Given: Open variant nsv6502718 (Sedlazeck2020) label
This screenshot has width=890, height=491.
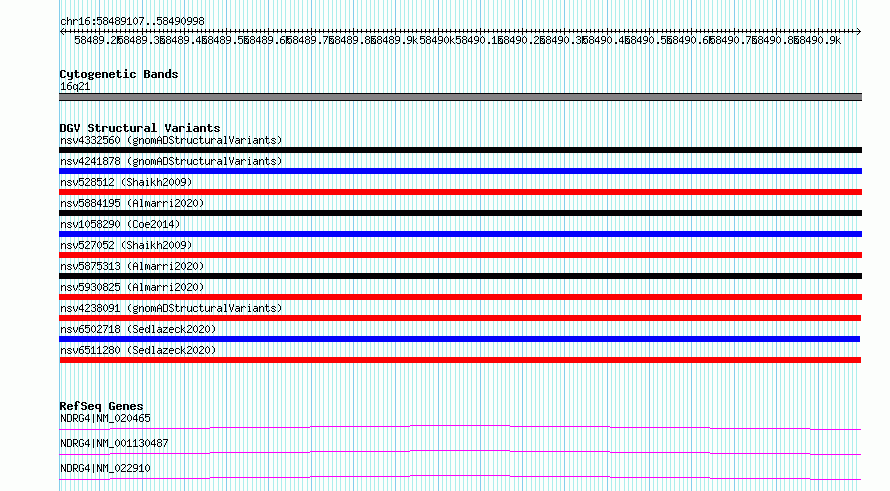Looking at the screenshot, I should [138, 329].
